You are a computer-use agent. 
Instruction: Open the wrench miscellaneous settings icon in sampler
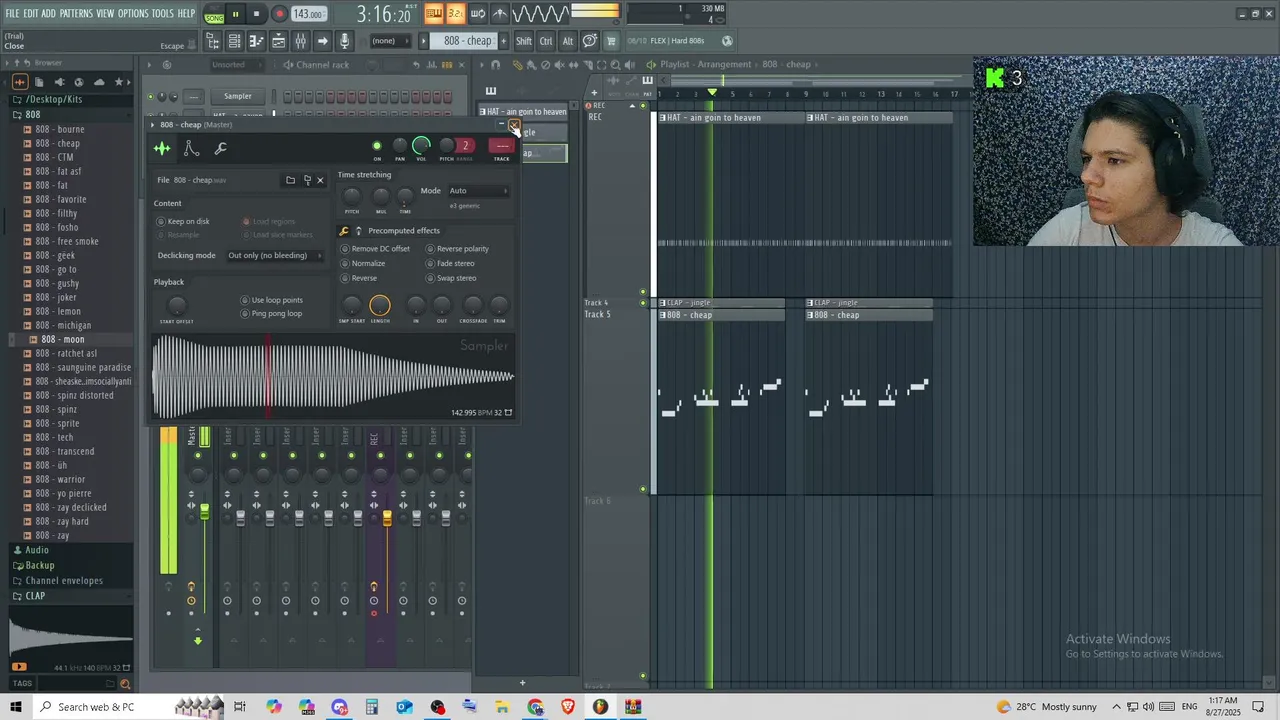tap(221, 149)
